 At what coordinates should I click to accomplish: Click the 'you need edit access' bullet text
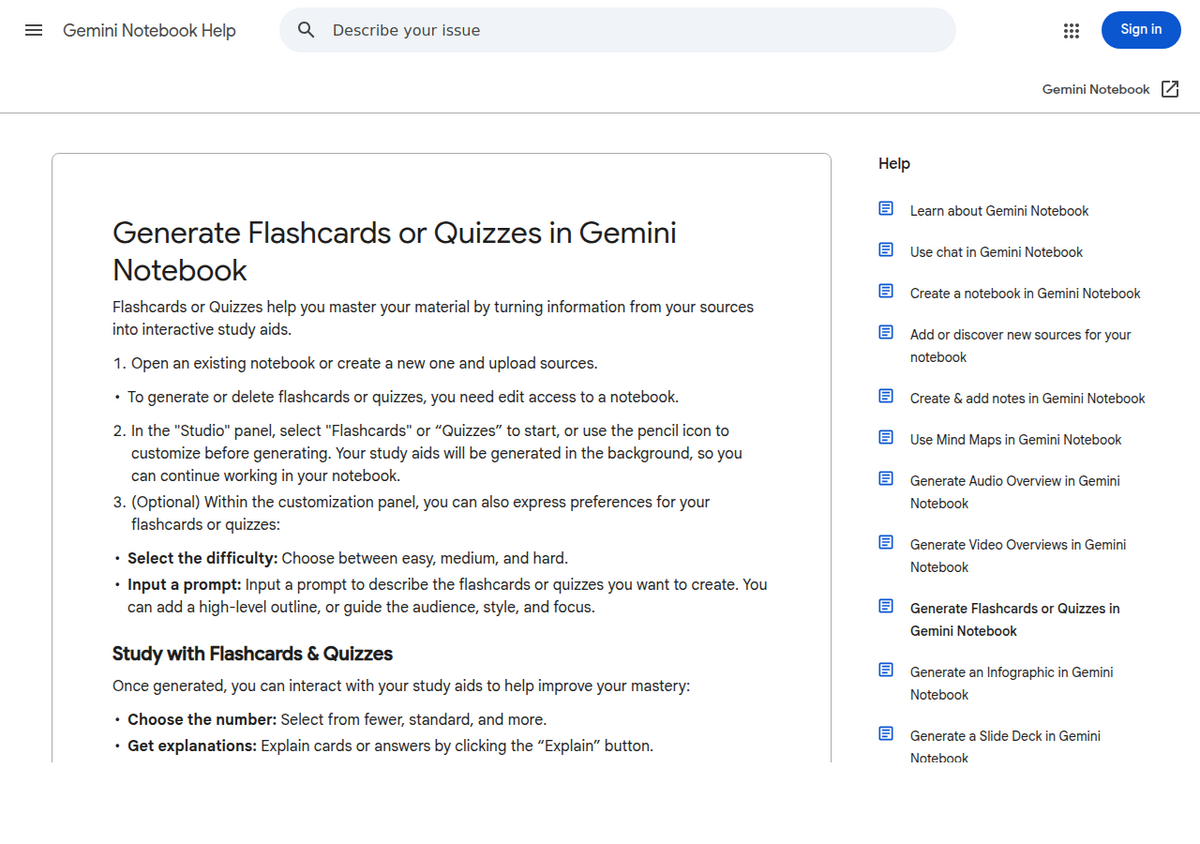click(403, 397)
